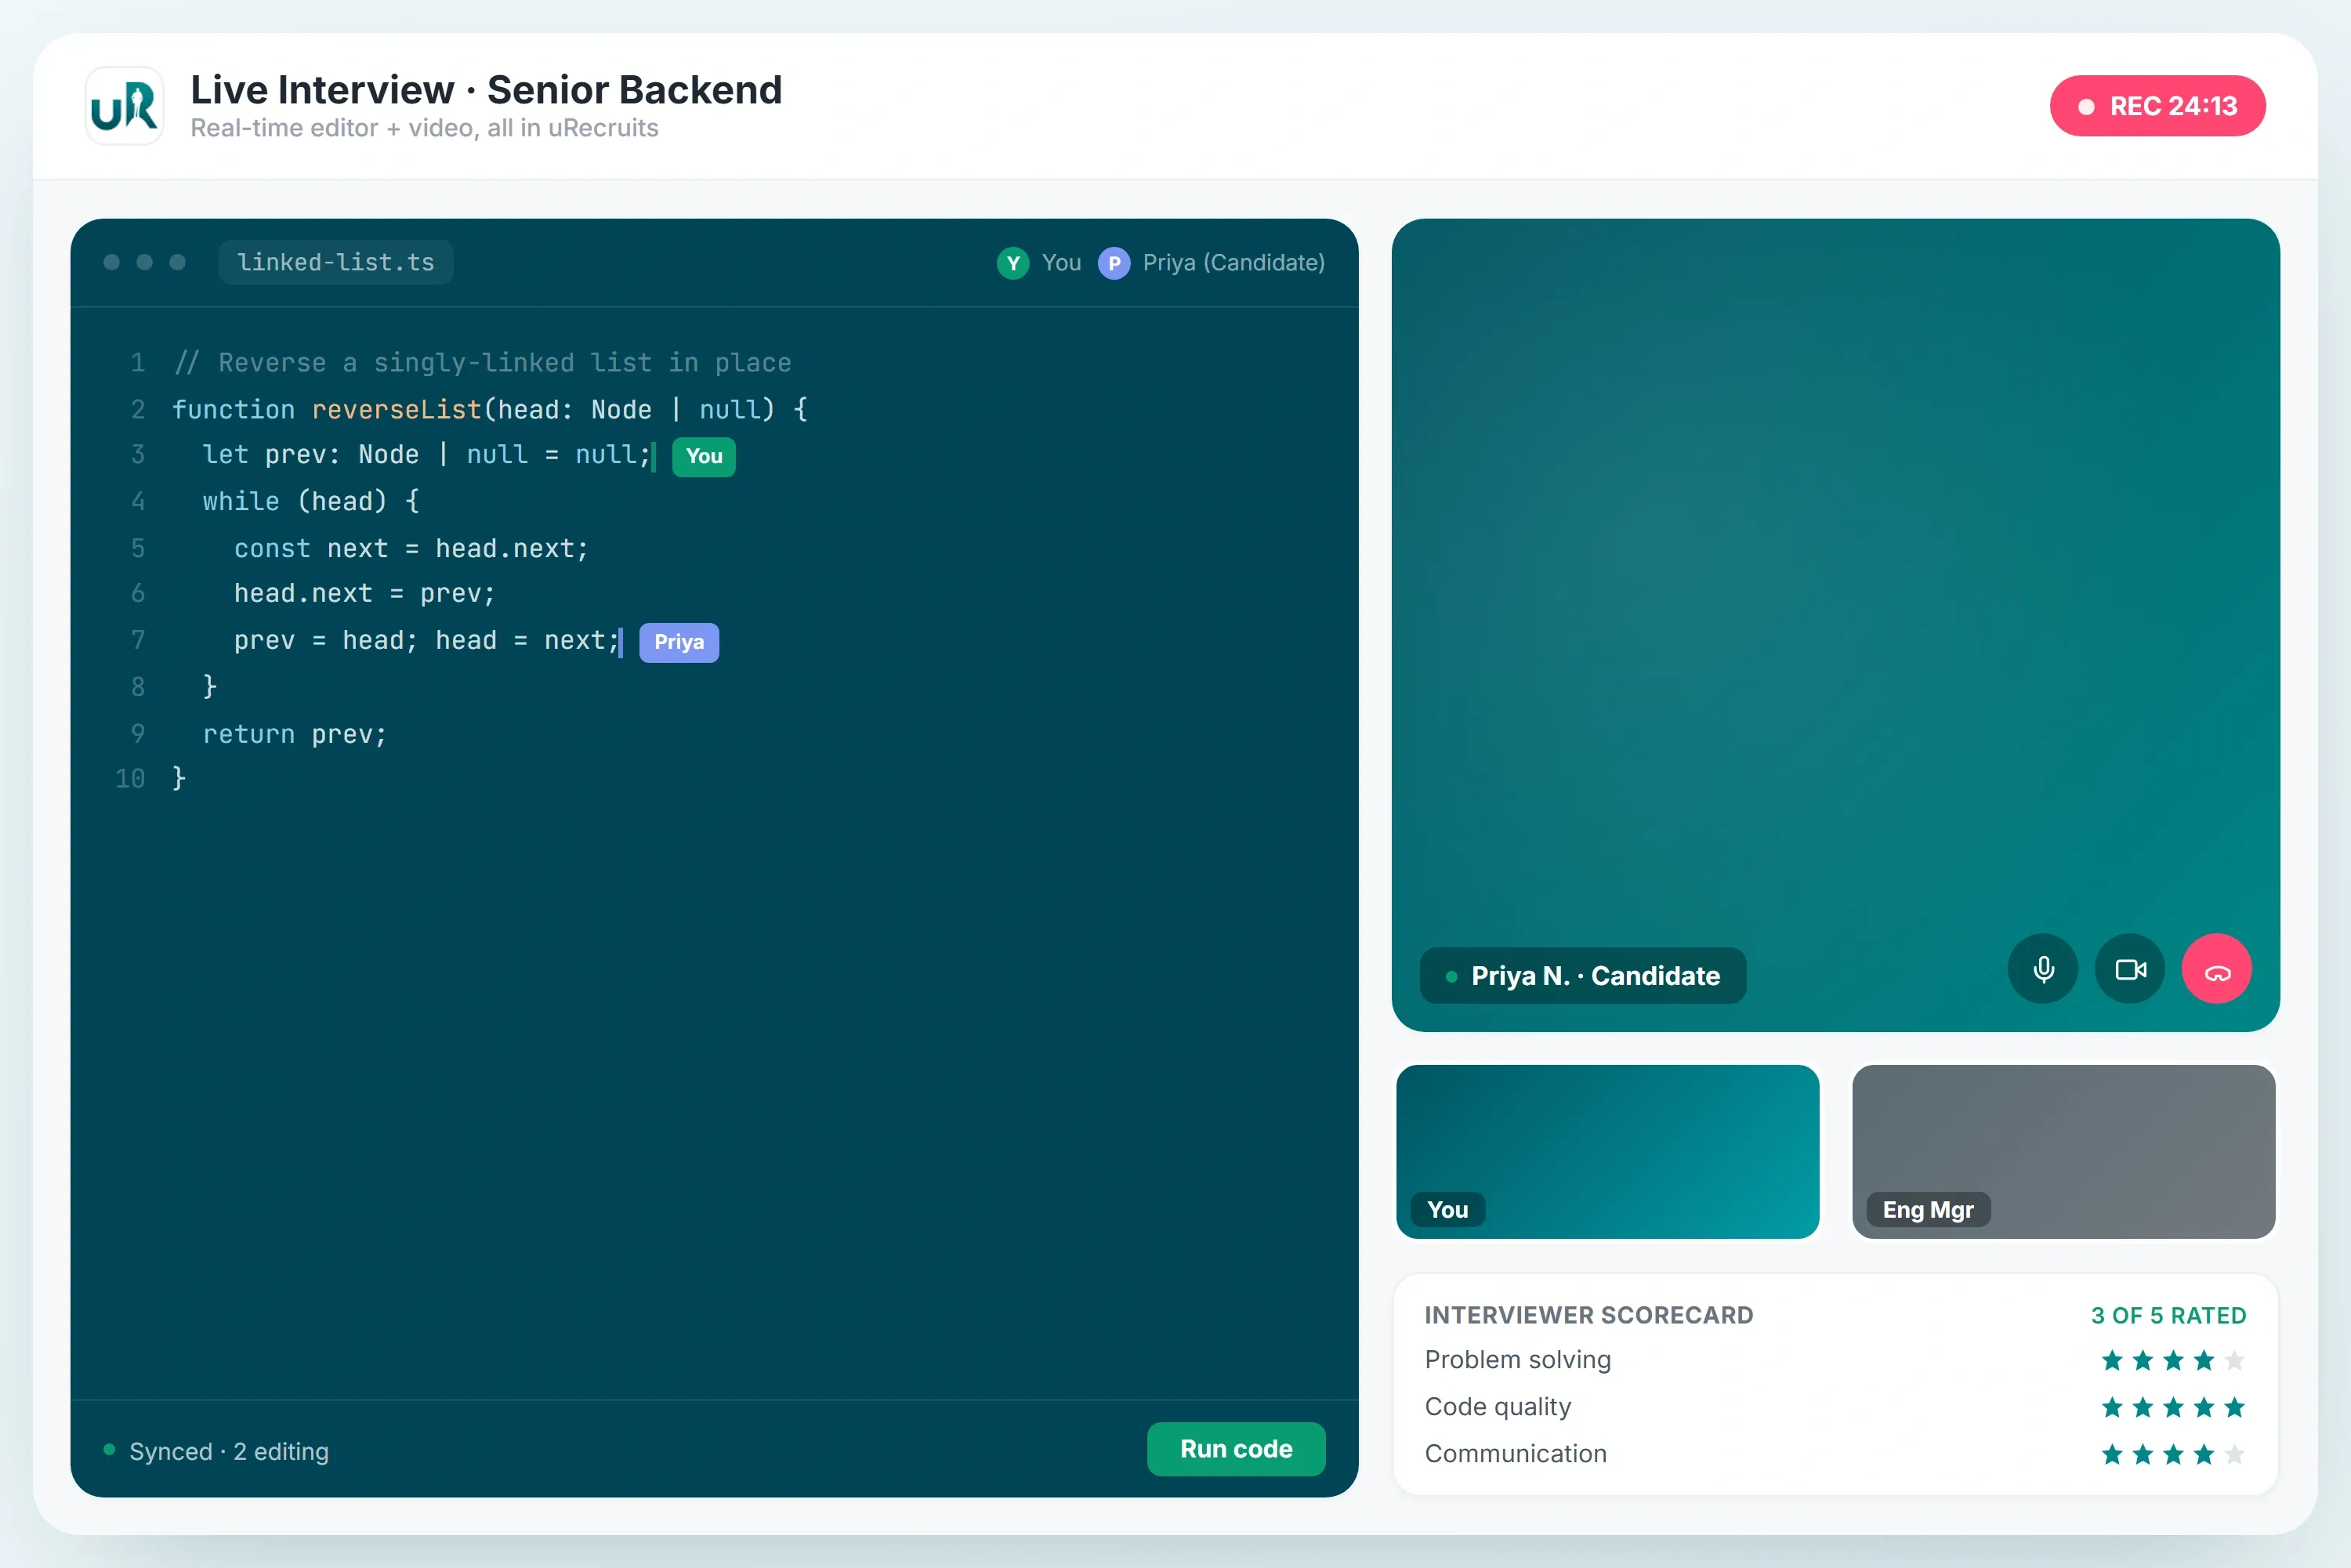Click the 'Live Interview · Senior Backend' title
The height and width of the screenshot is (1568, 2351).
[486, 90]
